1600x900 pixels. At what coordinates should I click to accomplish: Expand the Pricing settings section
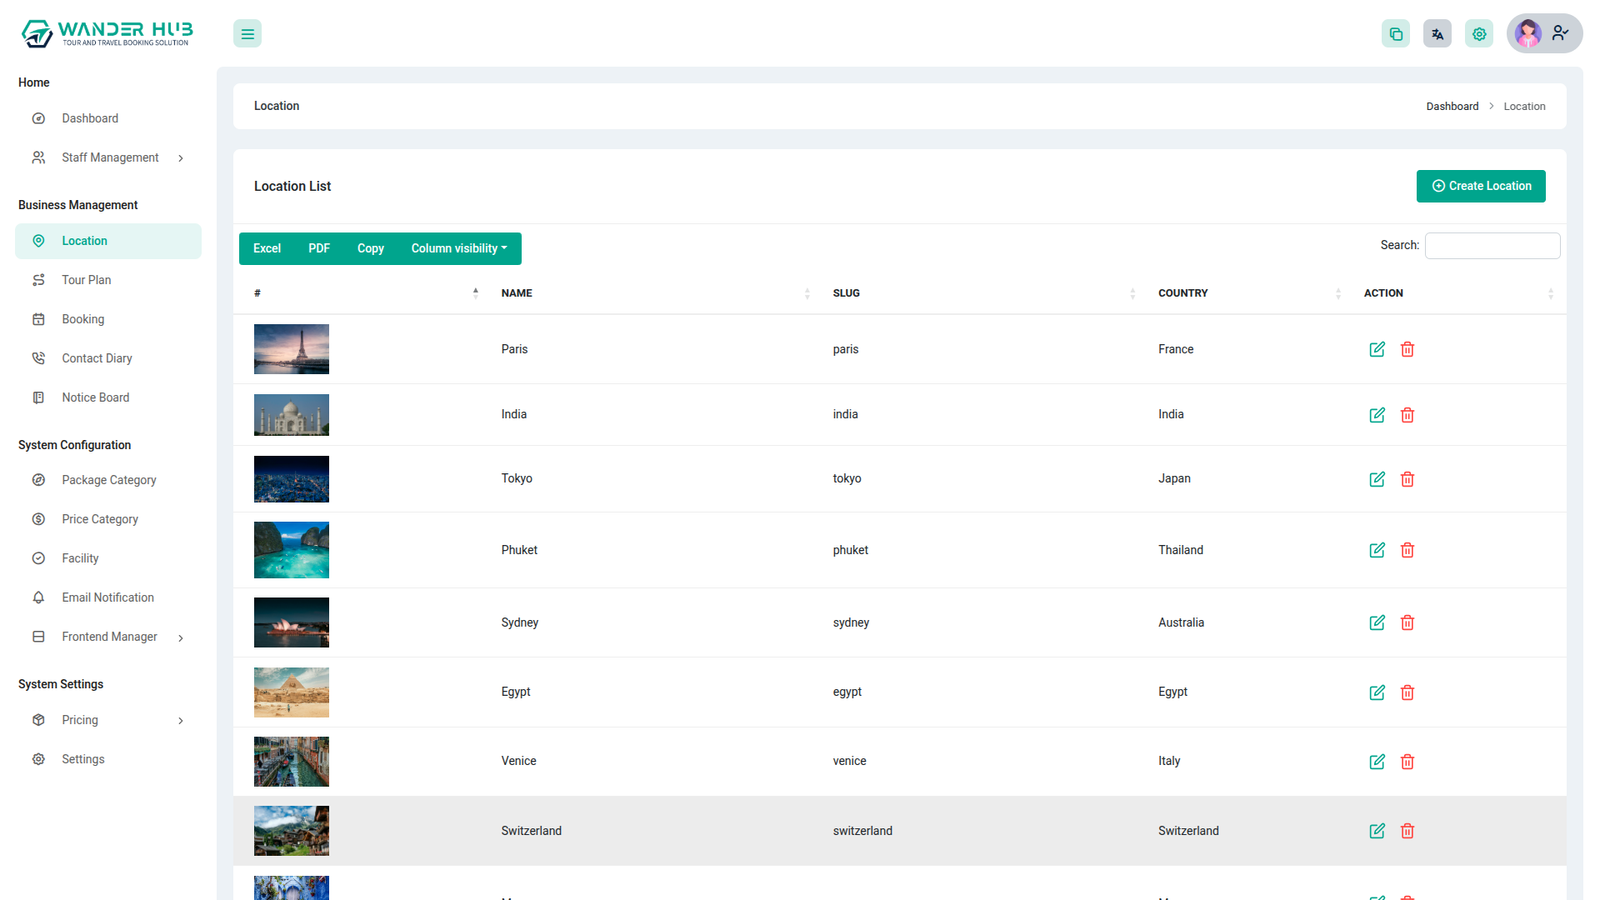pos(110,720)
